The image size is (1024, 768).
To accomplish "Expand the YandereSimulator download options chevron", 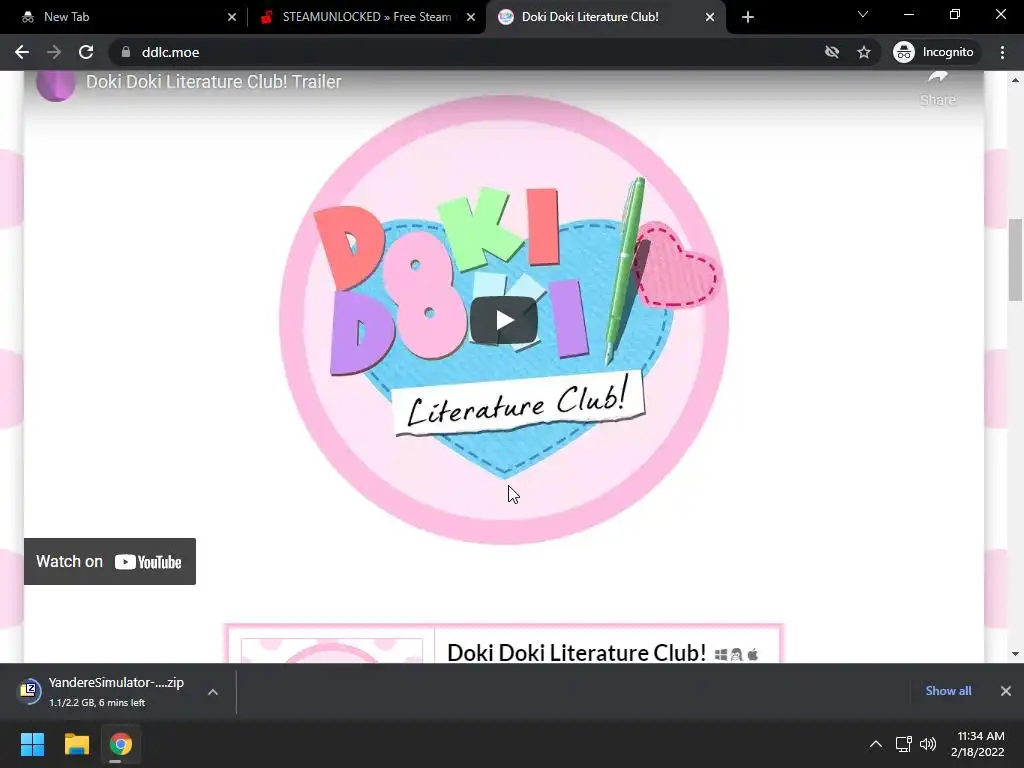I will click(x=213, y=692).
